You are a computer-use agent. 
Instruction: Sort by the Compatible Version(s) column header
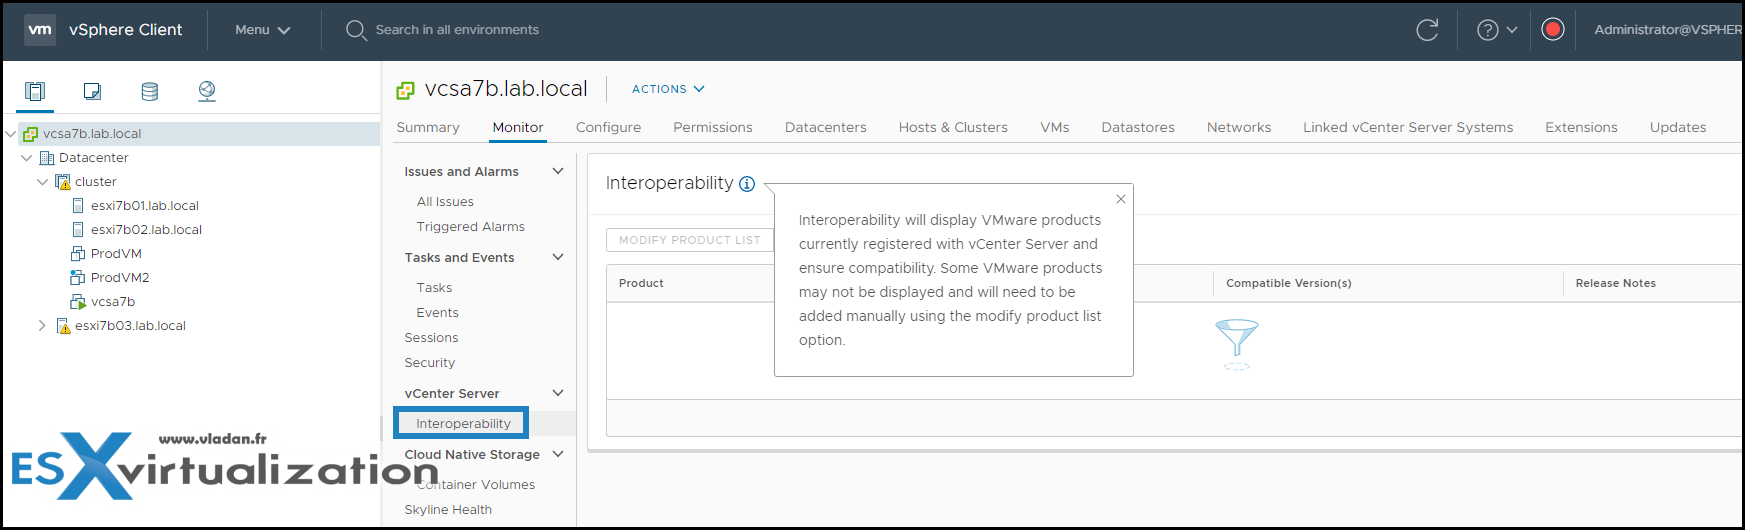point(1288,284)
